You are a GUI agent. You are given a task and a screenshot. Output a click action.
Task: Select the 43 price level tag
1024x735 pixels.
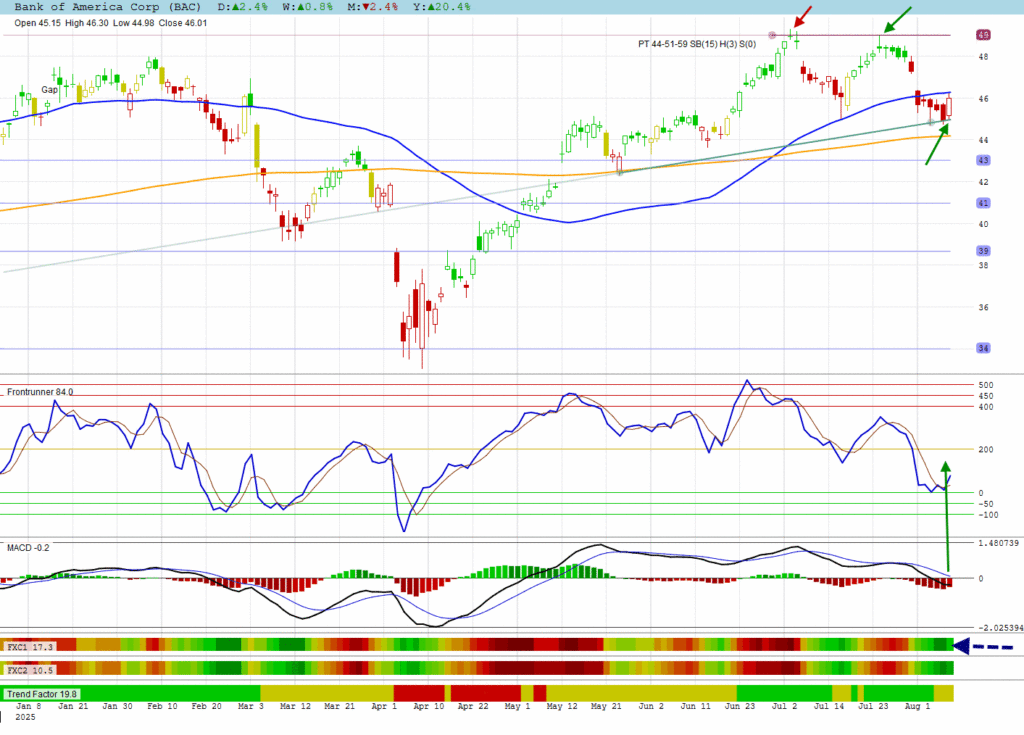pyautogui.click(x=984, y=160)
